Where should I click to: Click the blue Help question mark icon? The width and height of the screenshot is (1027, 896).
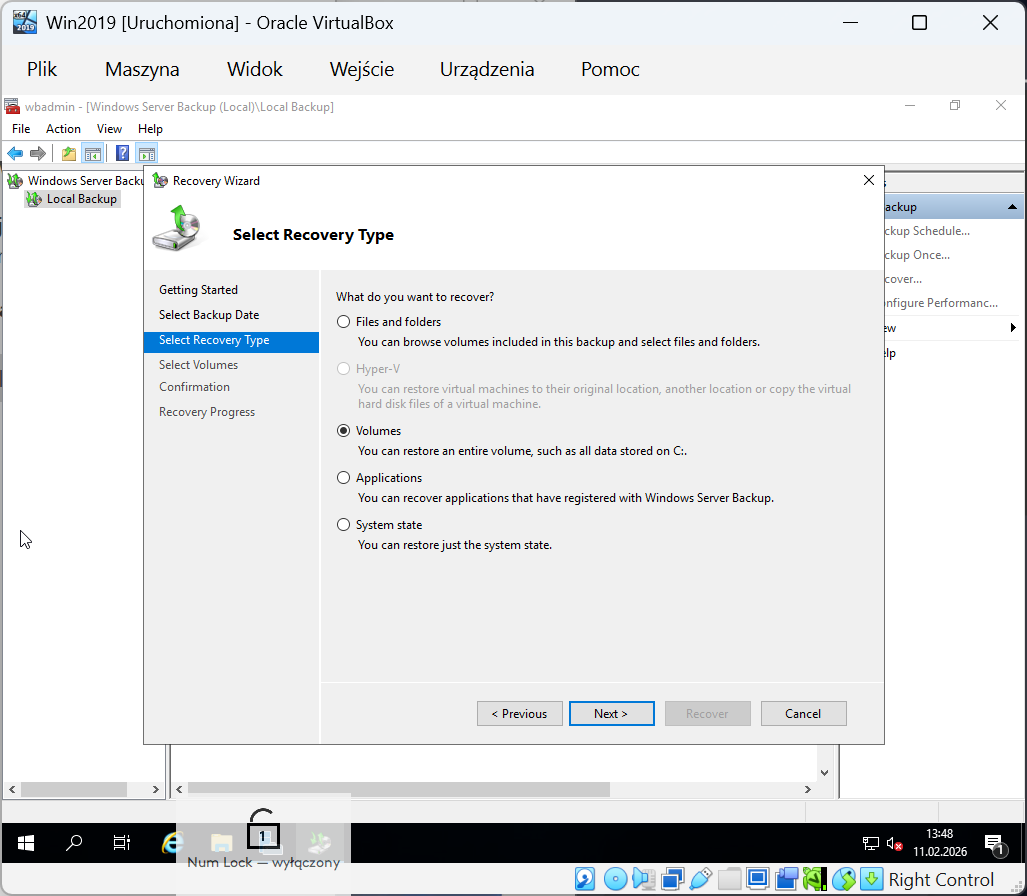(x=122, y=153)
